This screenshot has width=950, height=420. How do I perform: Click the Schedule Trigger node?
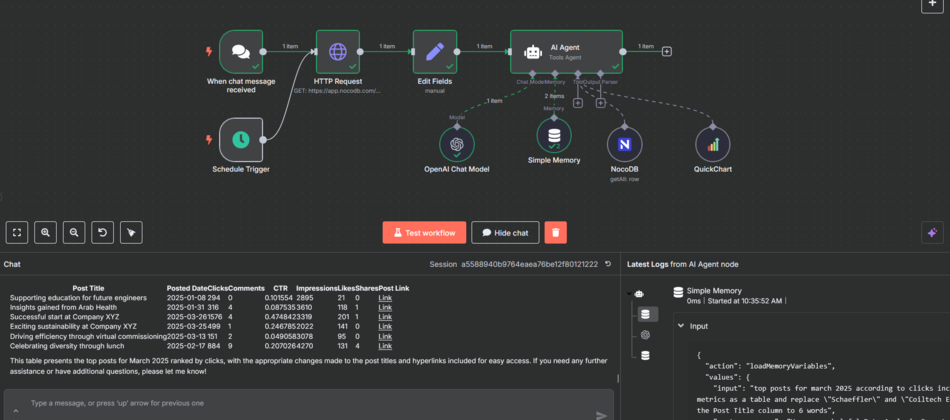pos(240,139)
